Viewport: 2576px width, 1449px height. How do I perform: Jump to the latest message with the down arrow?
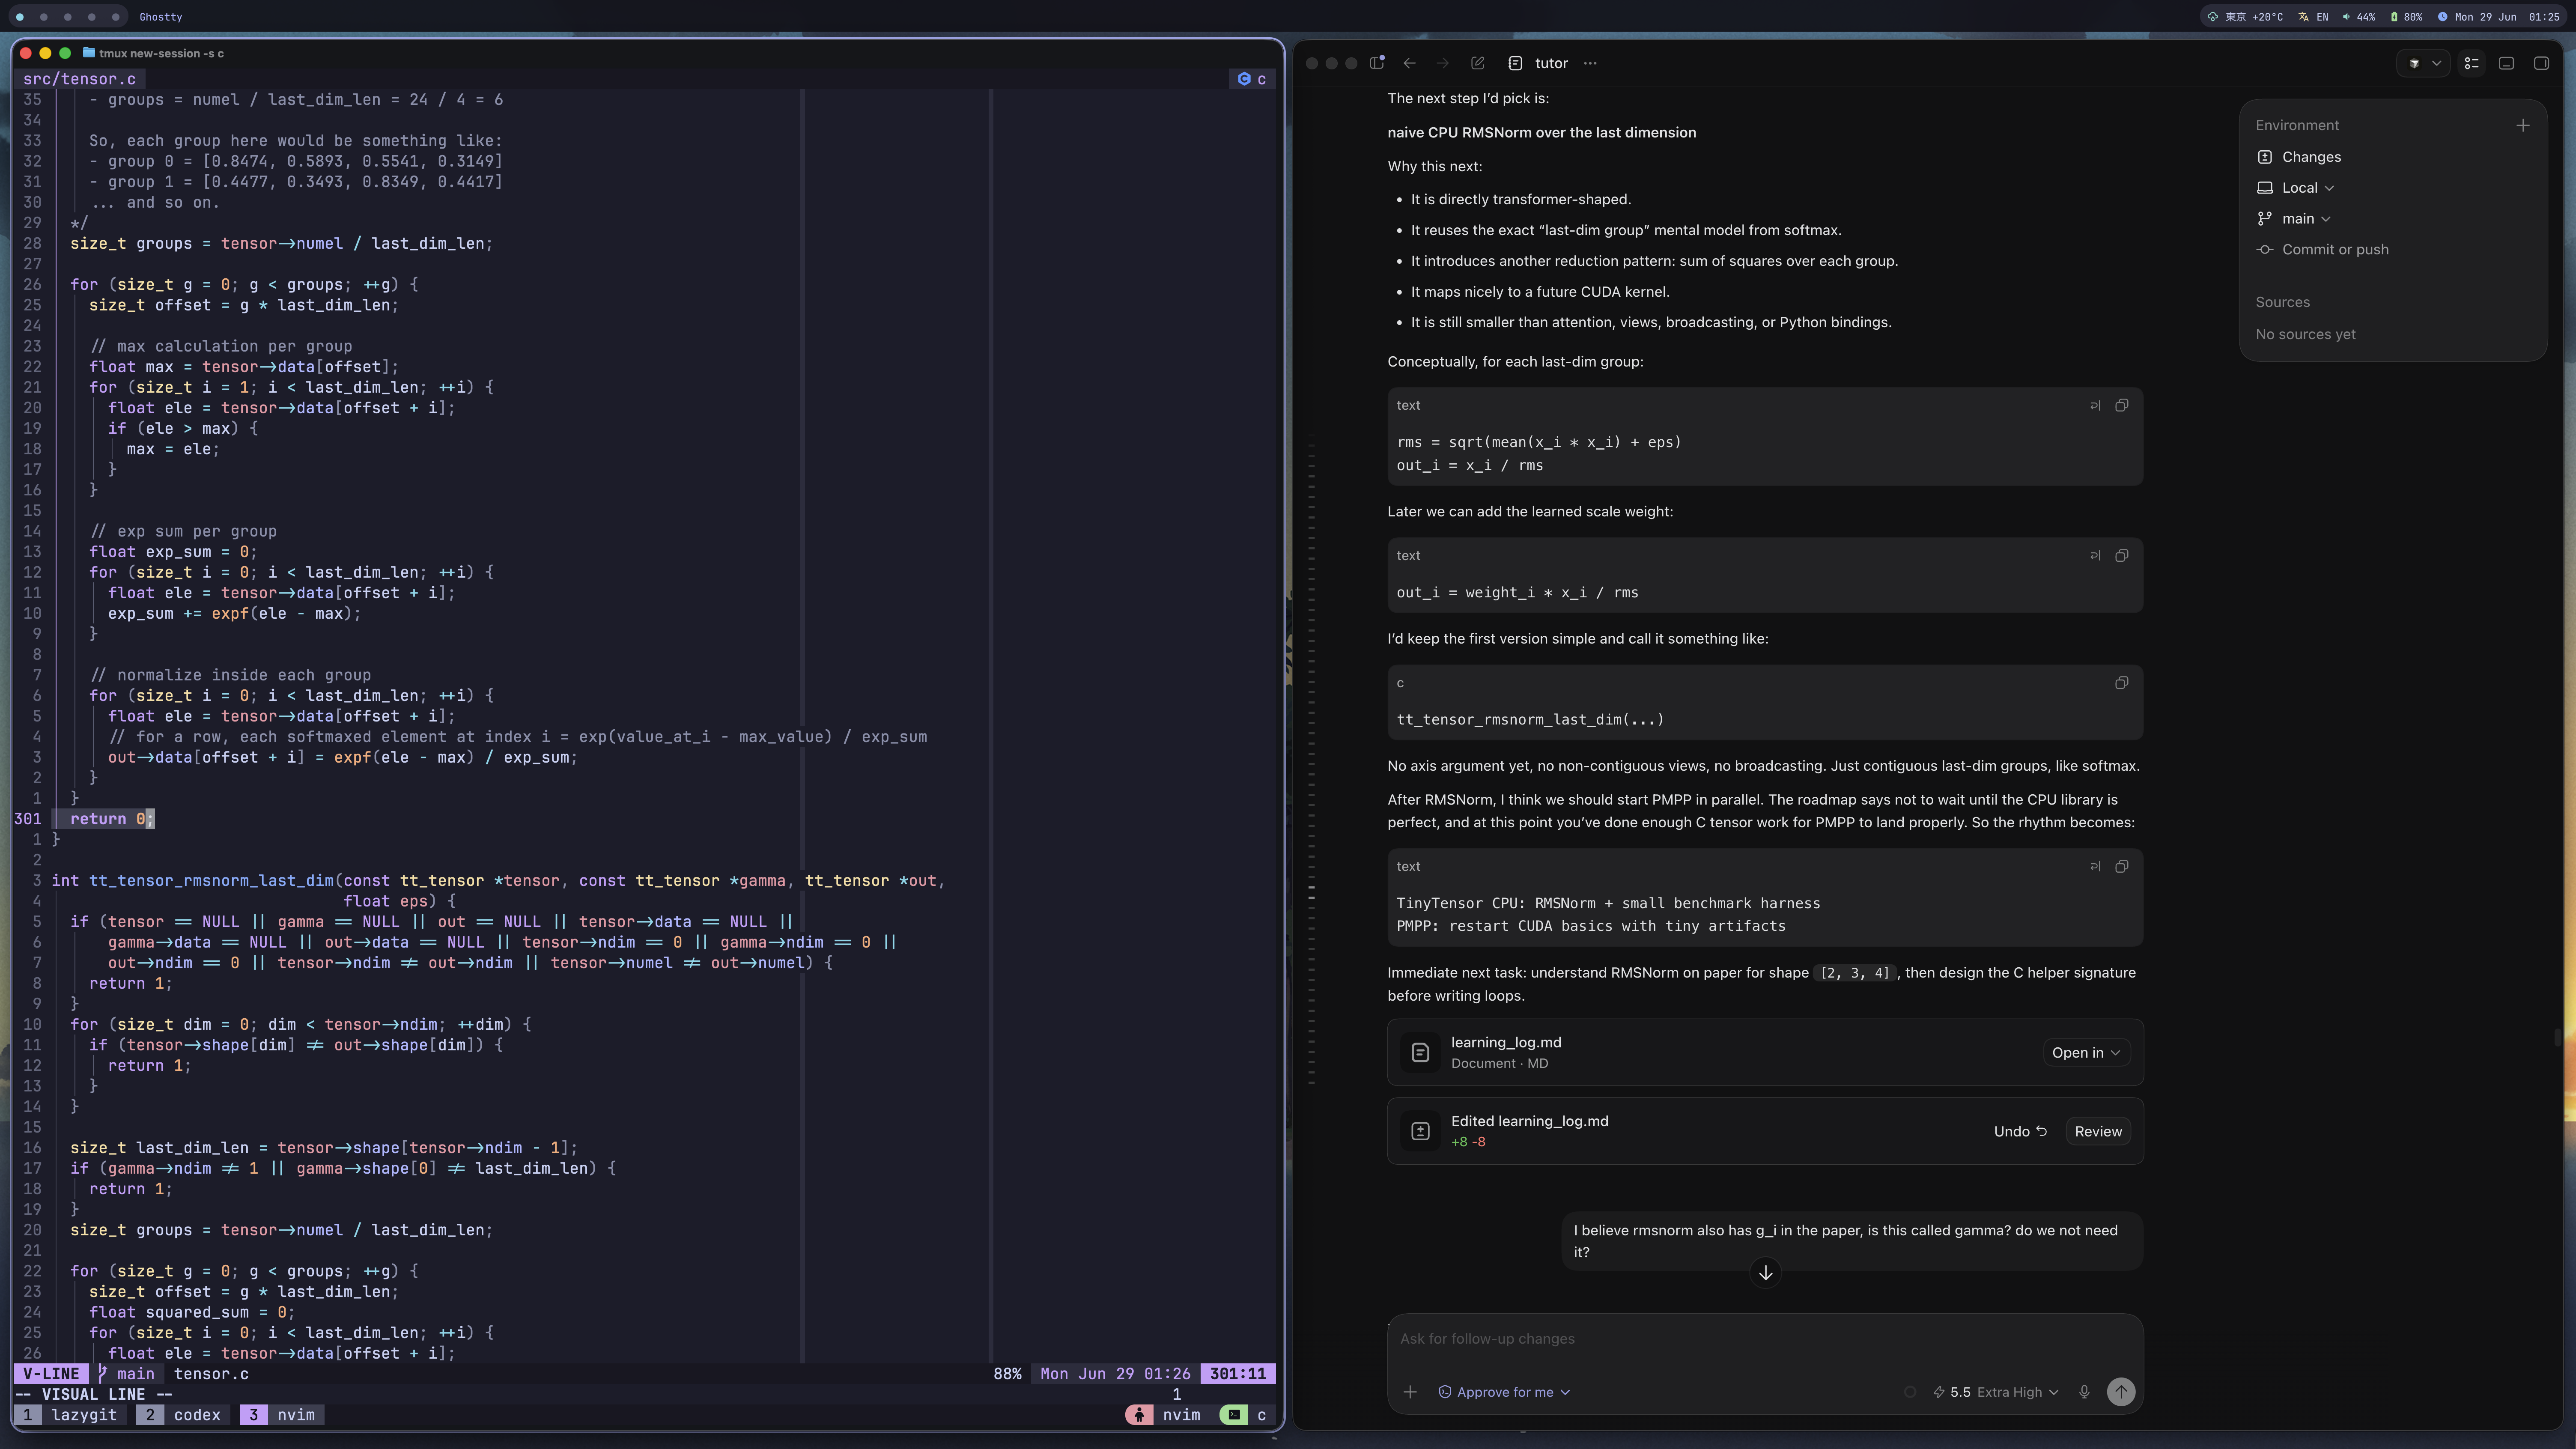(x=1765, y=1272)
